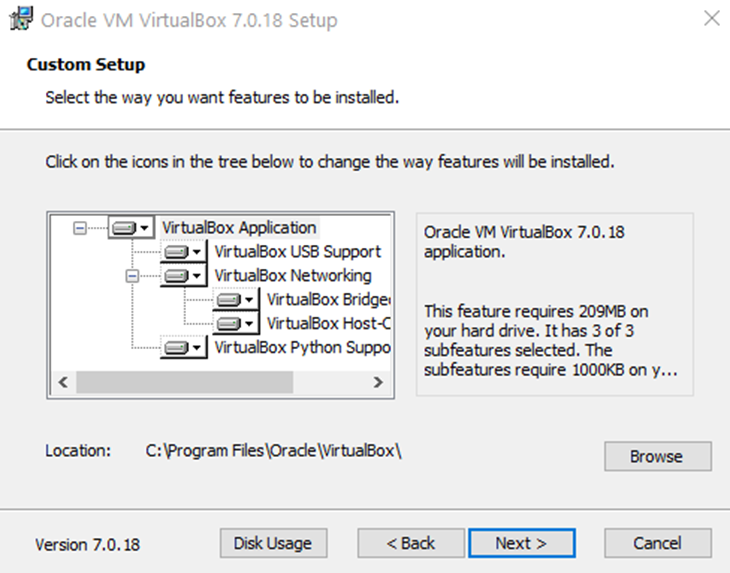Click VirtualBox Host-Only drive icon
The height and width of the screenshot is (573, 730).
pyautogui.click(x=235, y=324)
